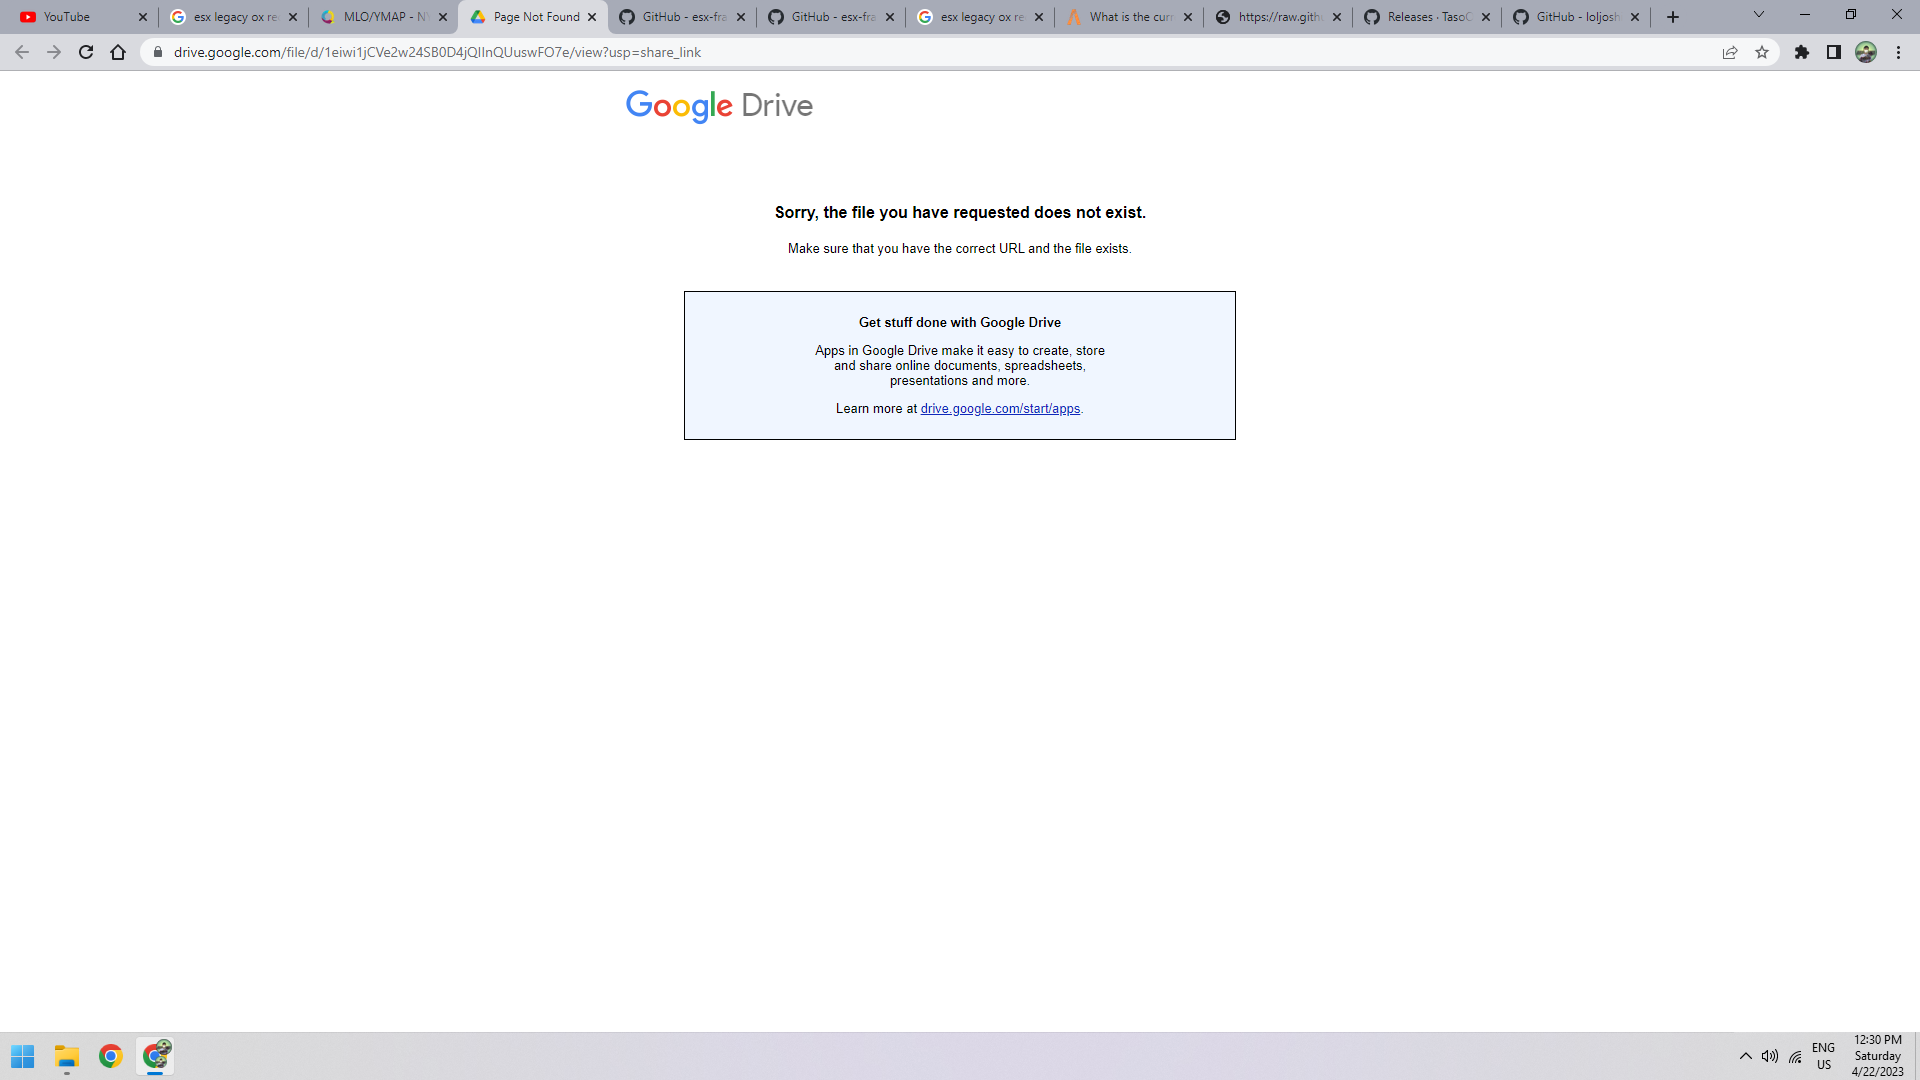Switch to the What is the curr tab
This screenshot has height=1080, width=1920.
click(x=1130, y=17)
